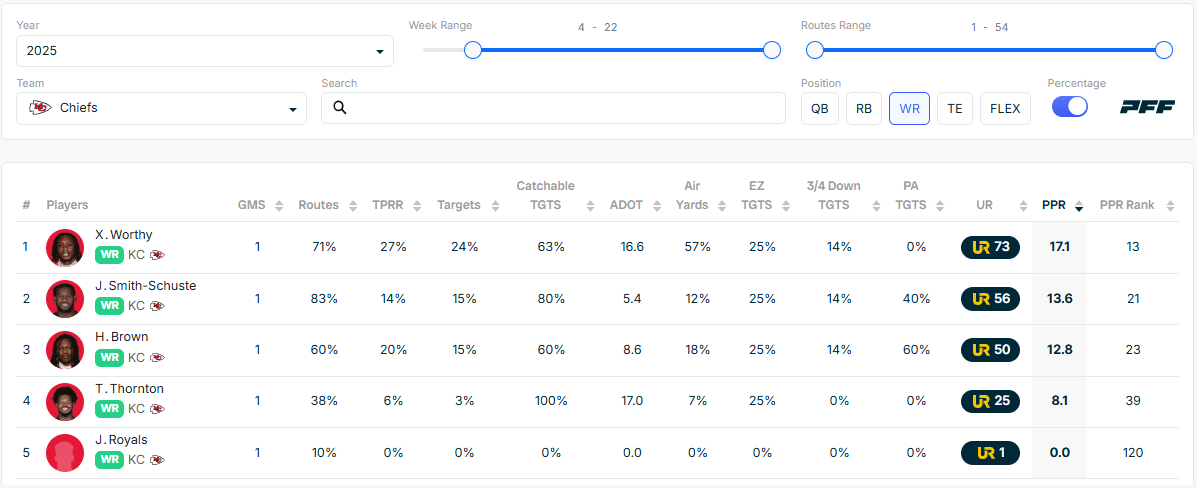Sort by Routes column arrows
1197x488 pixels.
pos(353,206)
